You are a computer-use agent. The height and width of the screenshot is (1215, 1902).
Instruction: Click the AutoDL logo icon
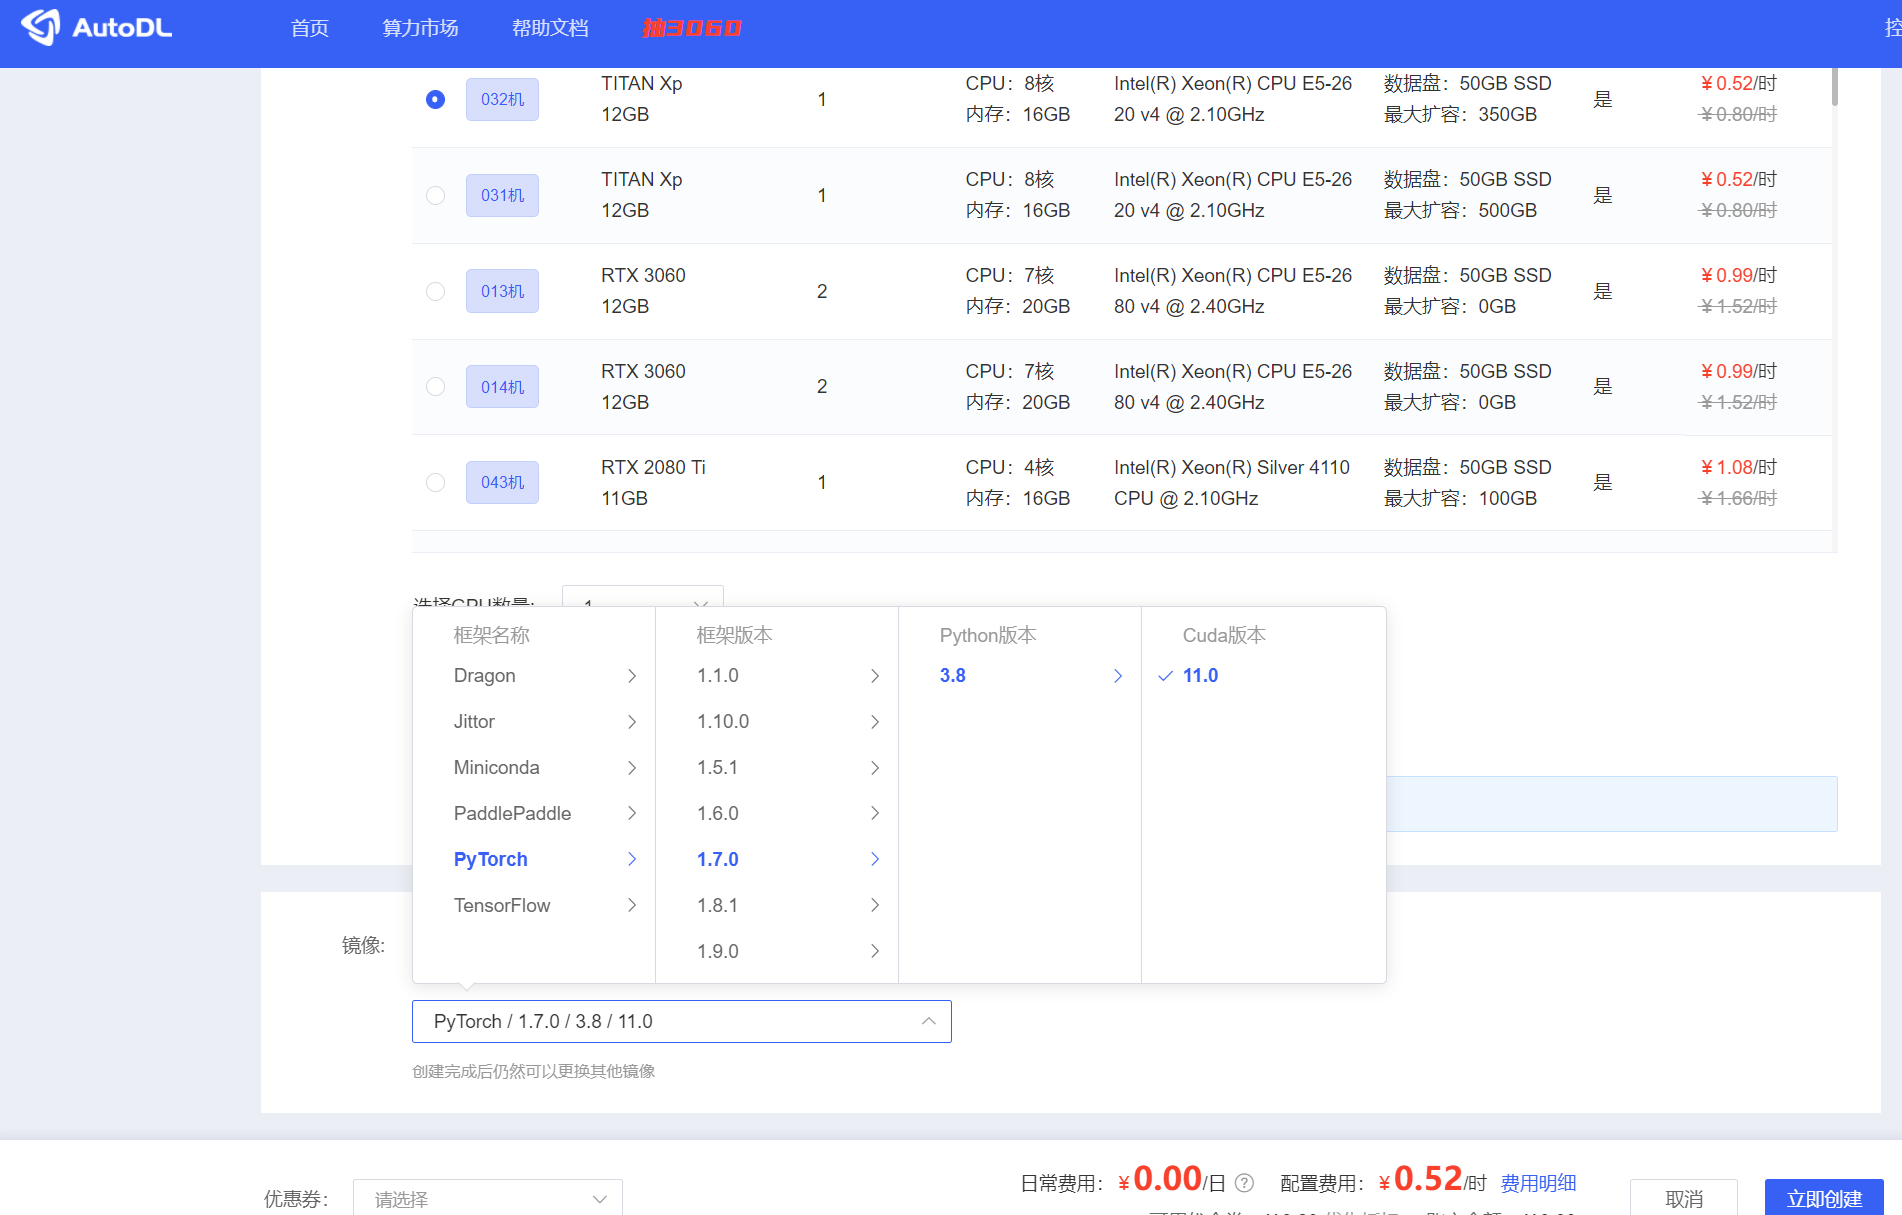point(41,27)
